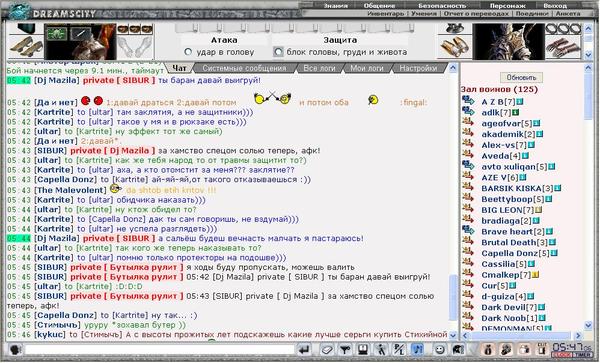Click the floppy disk save icon
600x363 pixels.
tap(363, 349)
